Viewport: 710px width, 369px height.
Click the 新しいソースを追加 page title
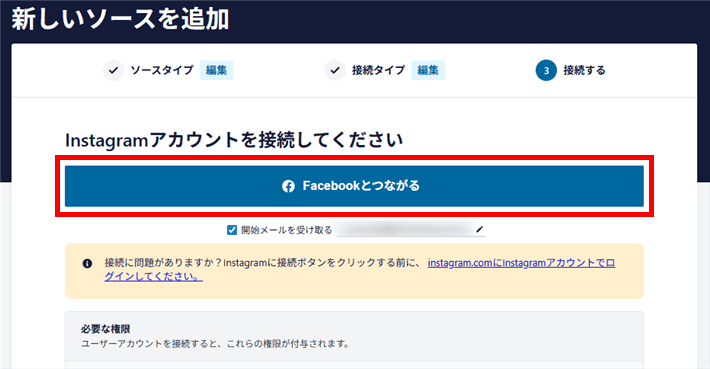pyautogui.click(x=120, y=20)
